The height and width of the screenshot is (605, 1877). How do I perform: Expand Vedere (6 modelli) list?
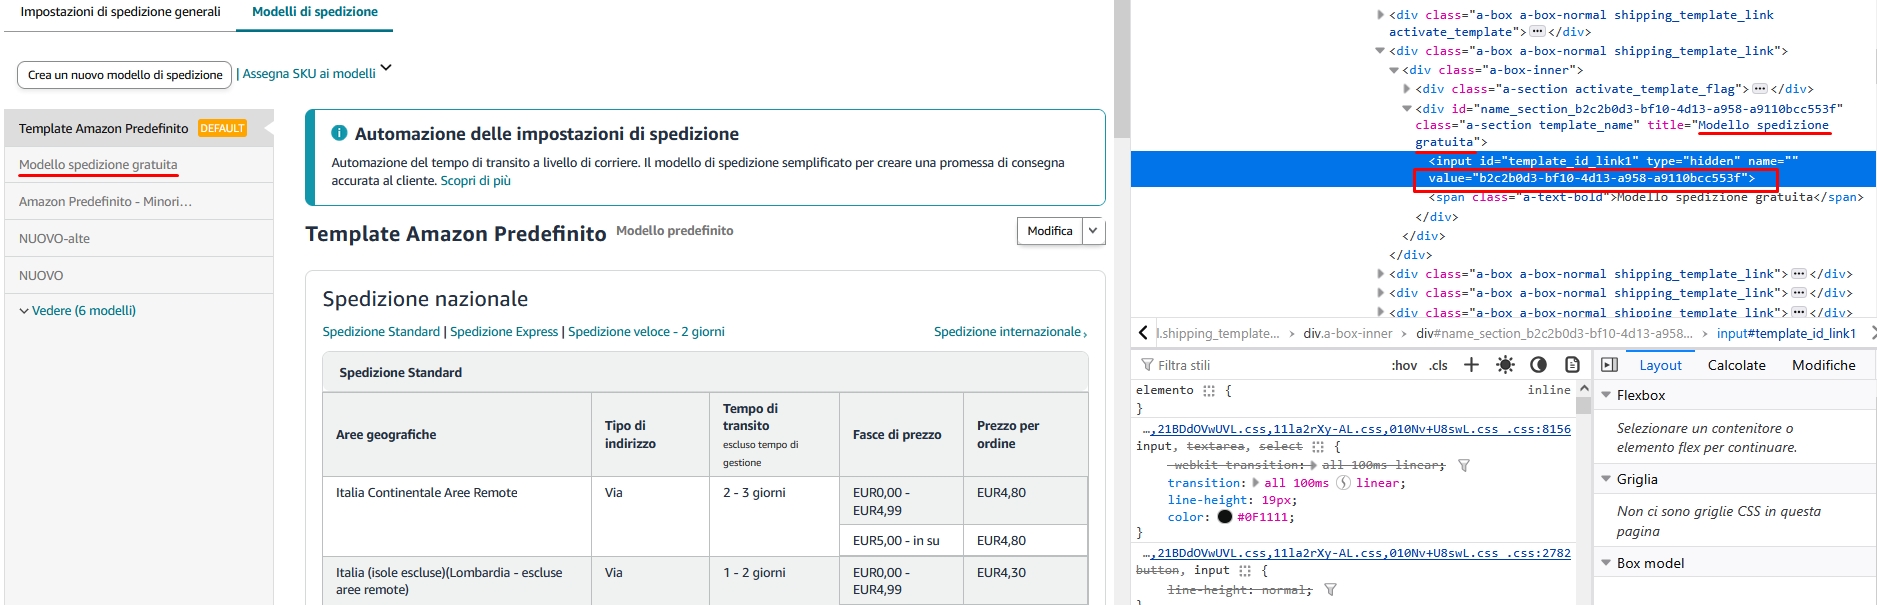(78, 311)
